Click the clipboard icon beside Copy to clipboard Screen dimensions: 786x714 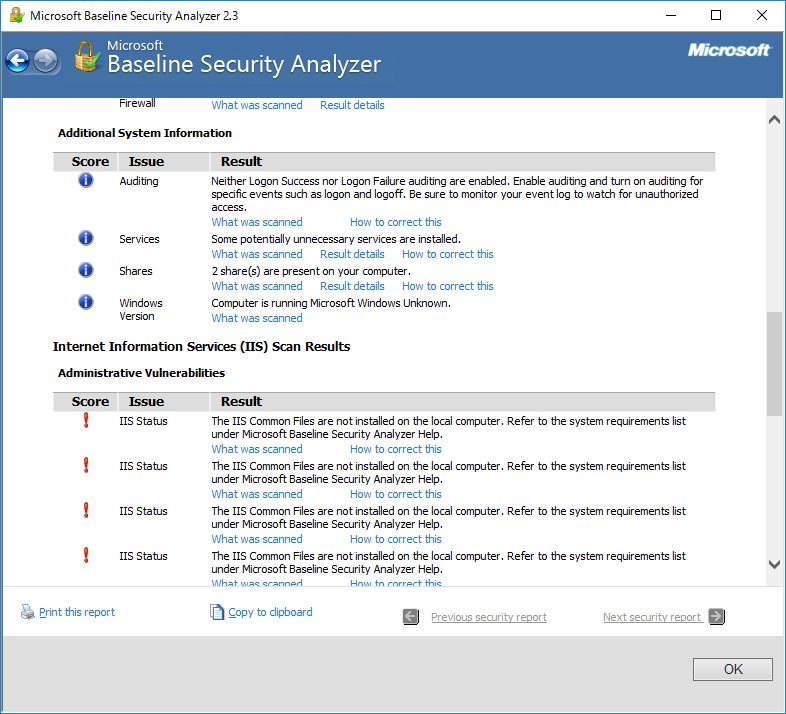[217, 612]
